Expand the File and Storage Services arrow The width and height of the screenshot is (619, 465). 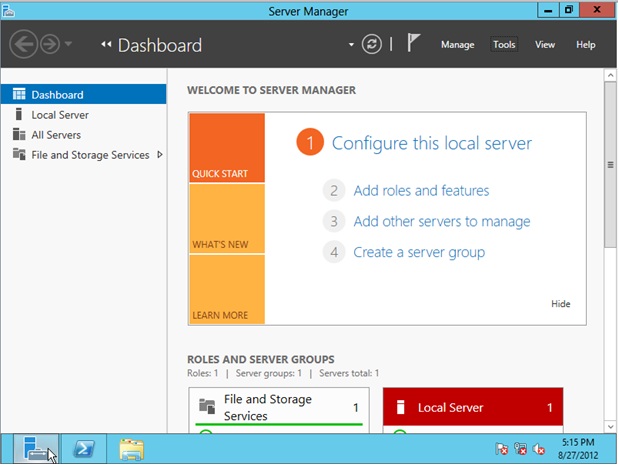click(160, 155)
